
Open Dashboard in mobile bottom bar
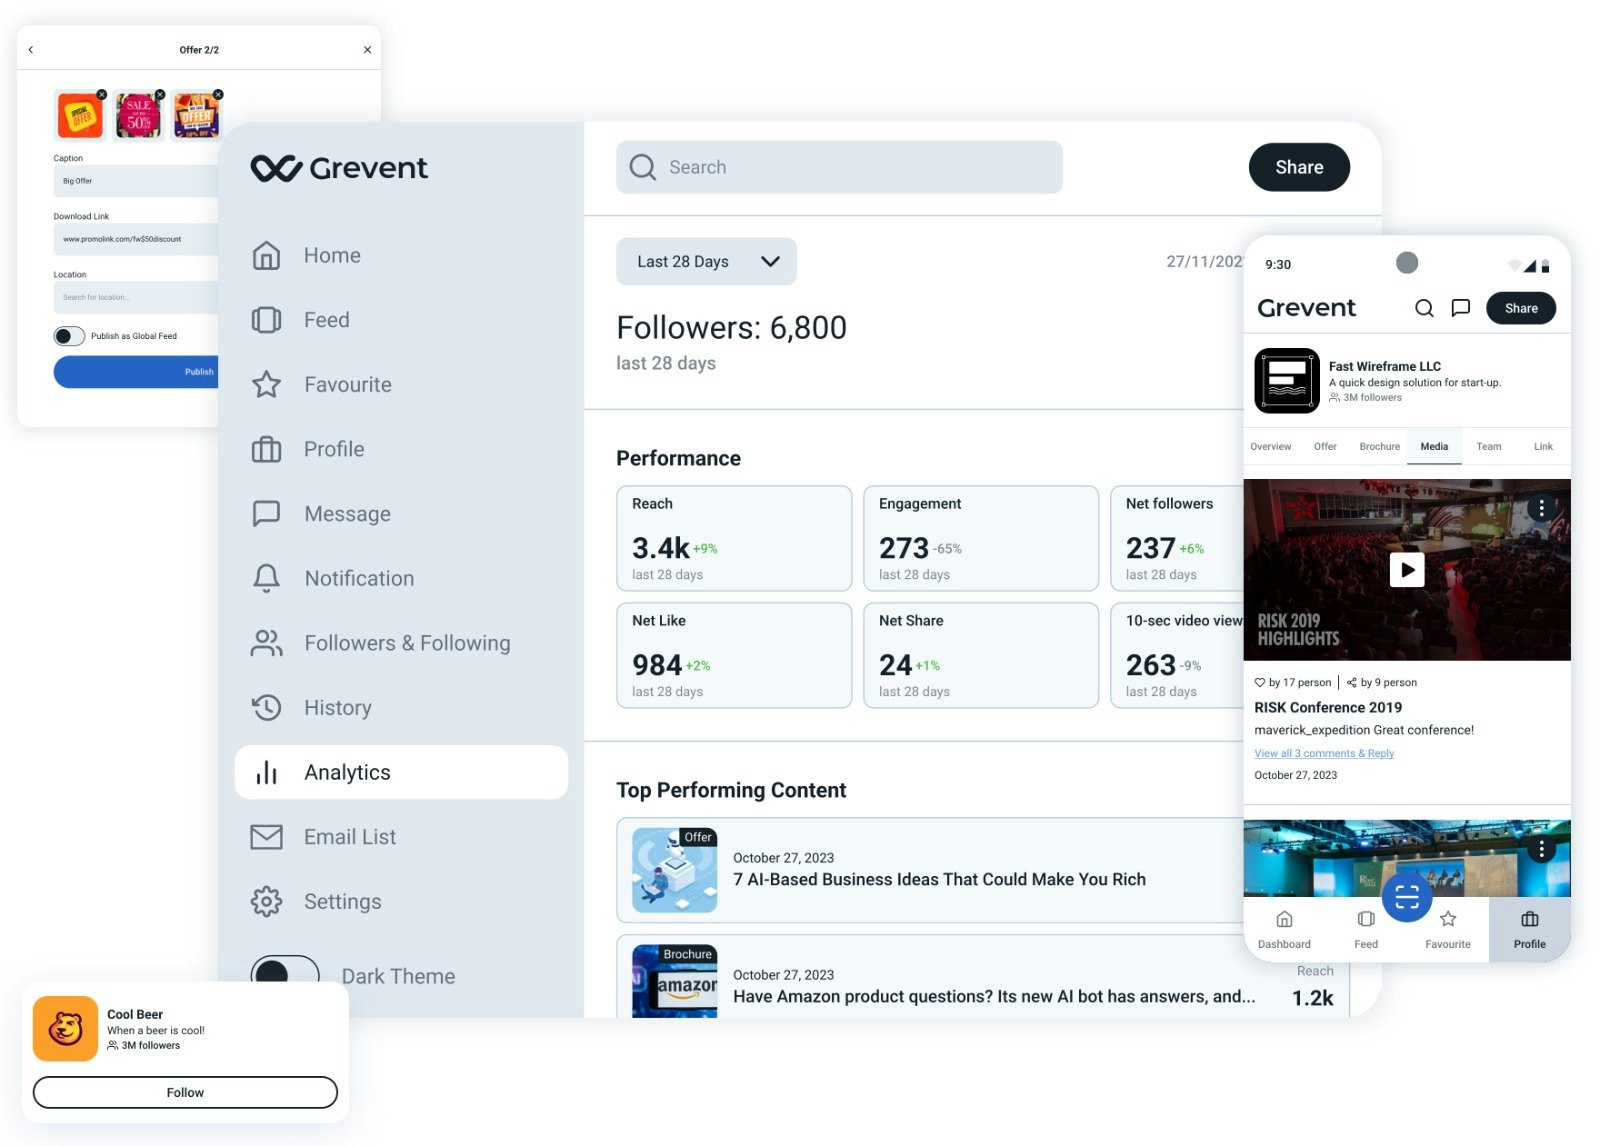point(1284,930)
